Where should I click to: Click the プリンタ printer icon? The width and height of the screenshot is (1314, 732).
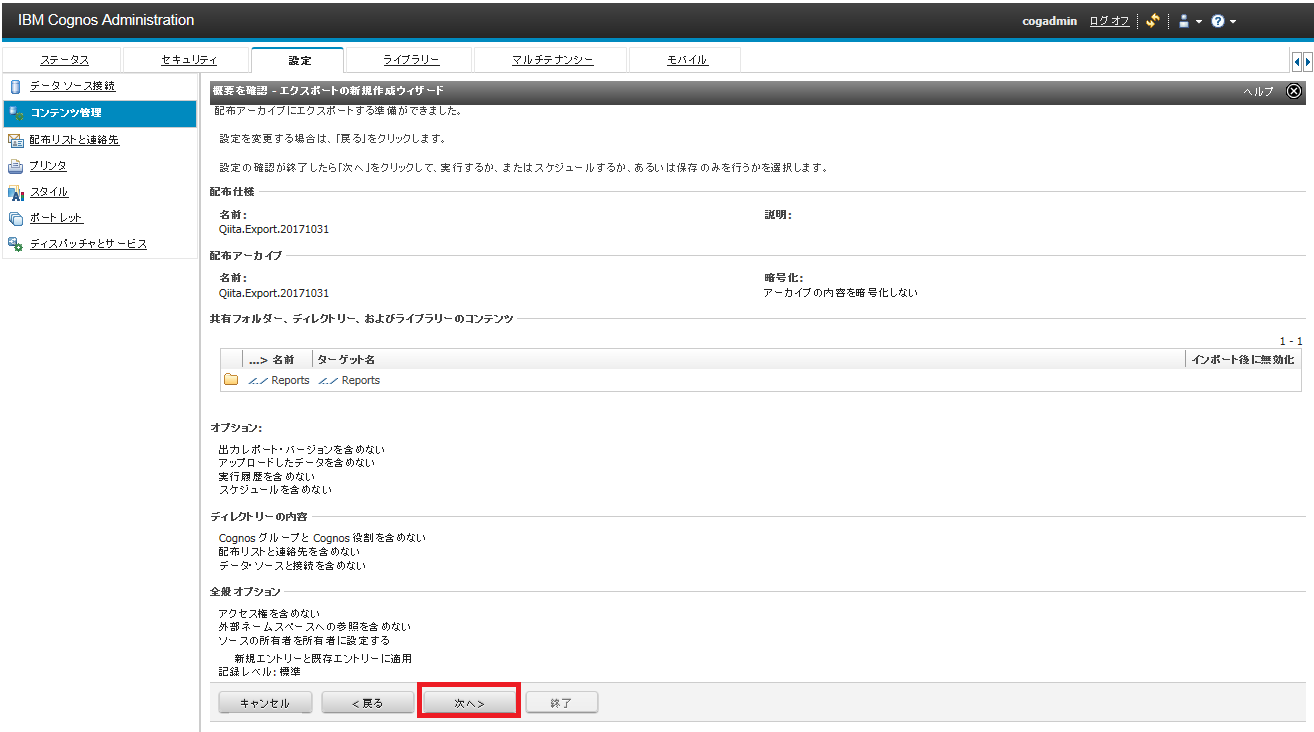15,166
